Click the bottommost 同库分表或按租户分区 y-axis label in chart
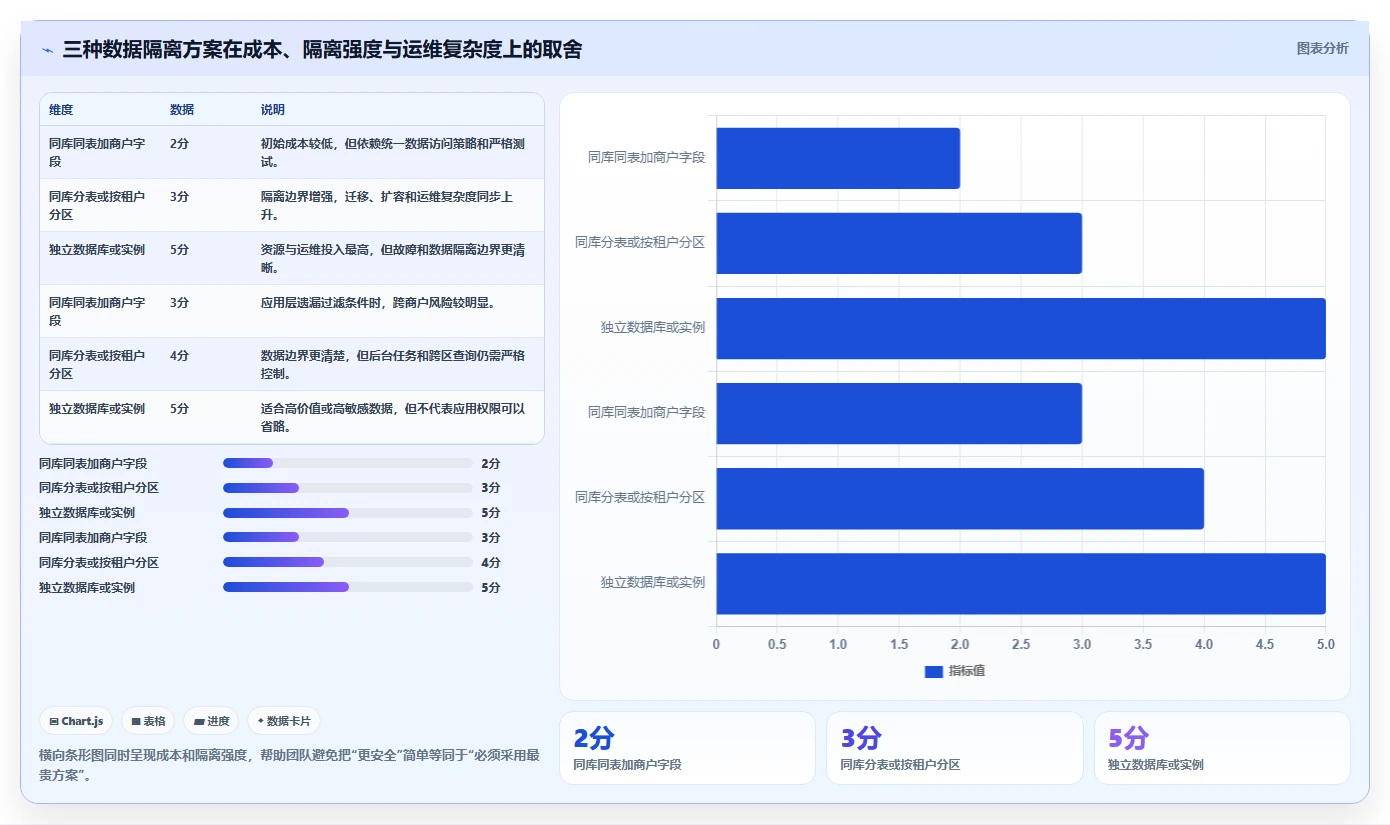Image resolution: width=1390 pixels, height=825 pixels. [640, 497]
